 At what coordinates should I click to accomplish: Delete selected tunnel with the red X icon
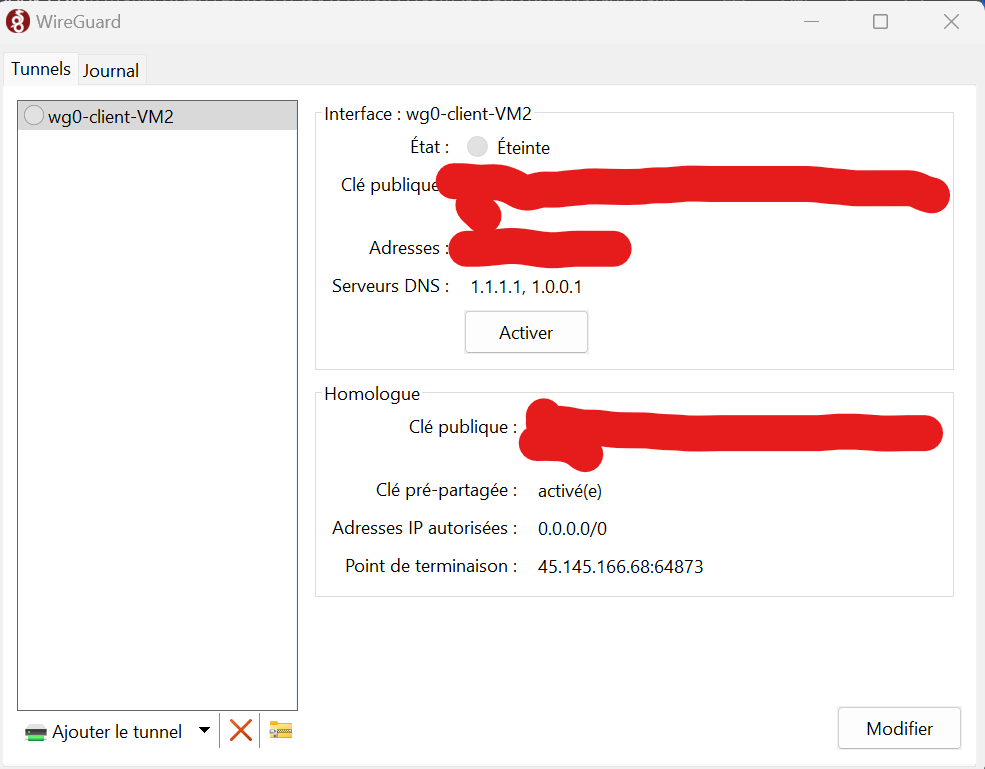240,730
